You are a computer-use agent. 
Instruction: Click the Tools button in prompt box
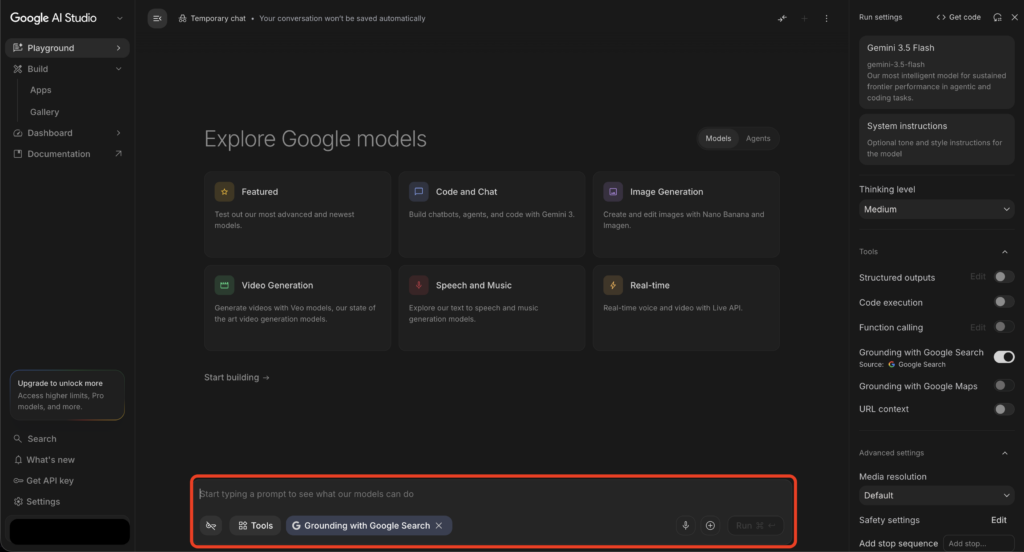[255, 525]
